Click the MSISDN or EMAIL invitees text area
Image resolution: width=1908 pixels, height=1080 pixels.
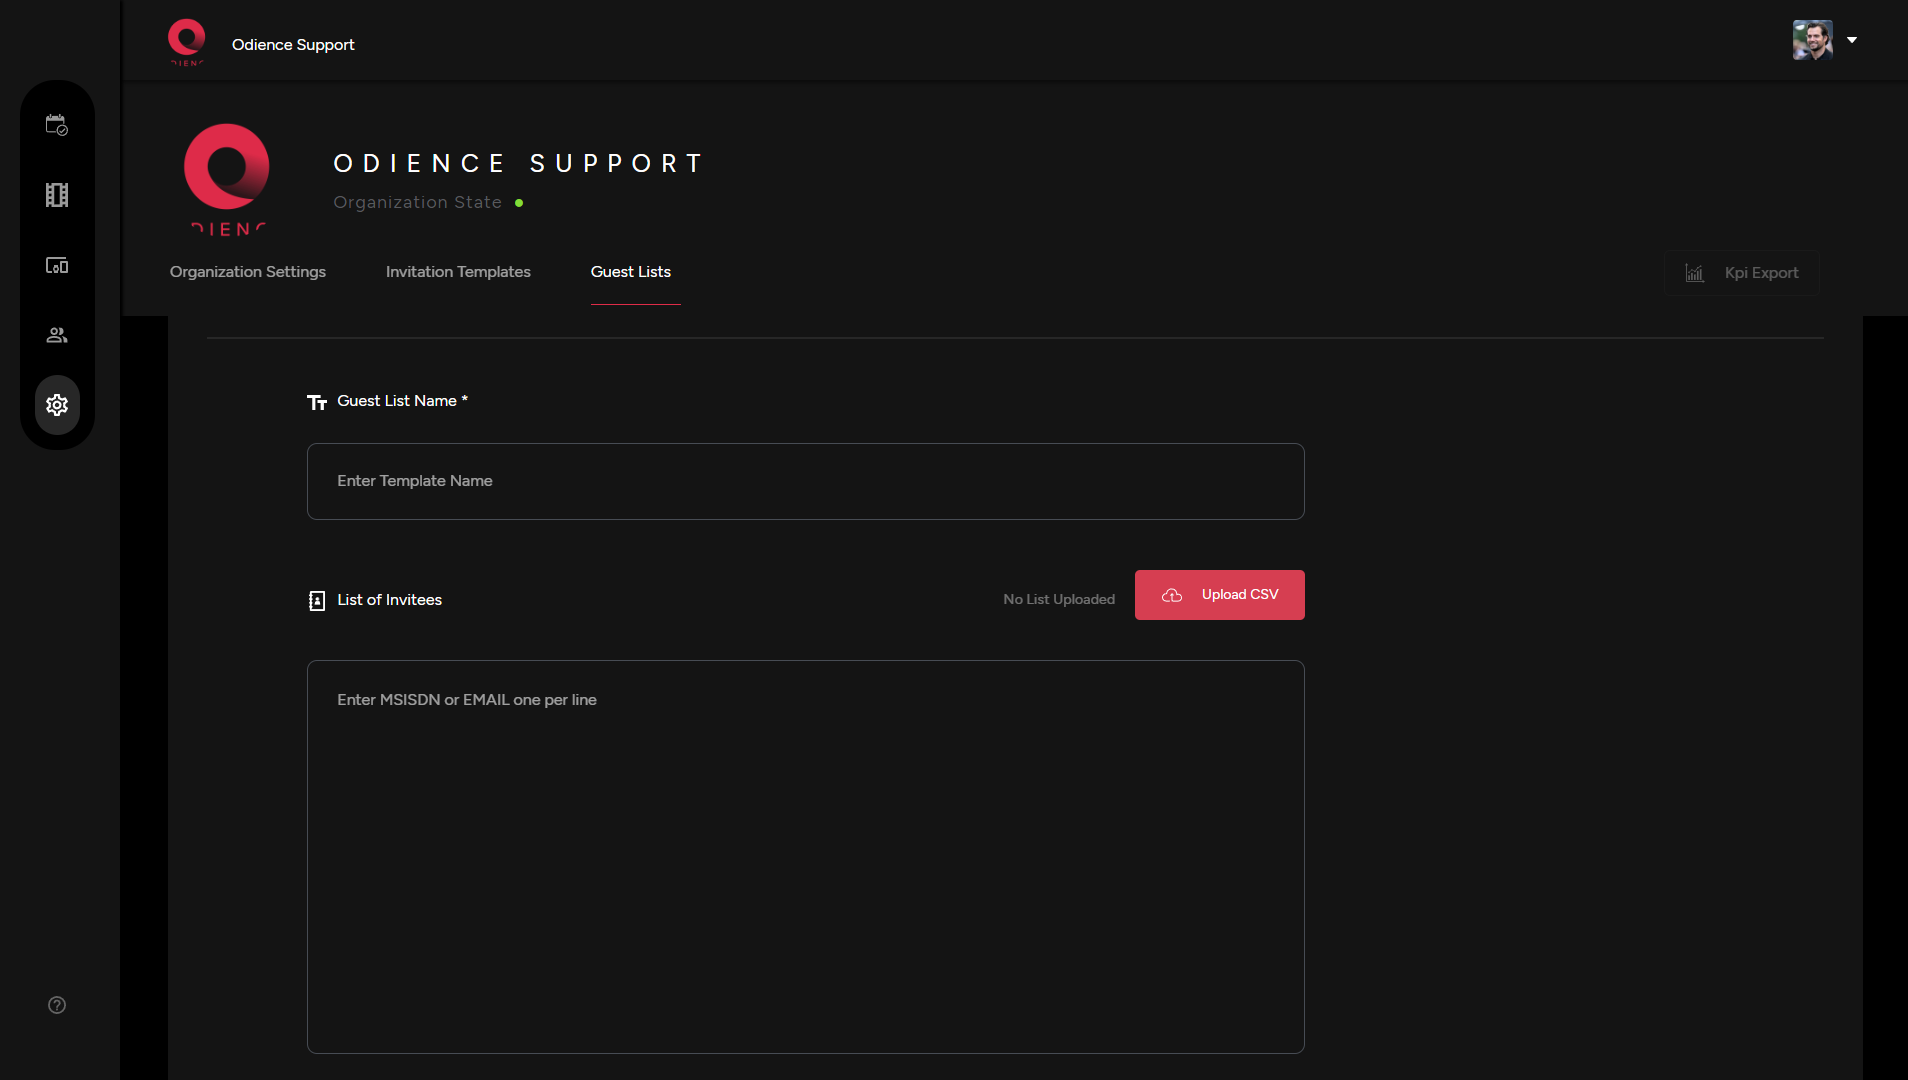pyautogui.click(x=805, y=856)
